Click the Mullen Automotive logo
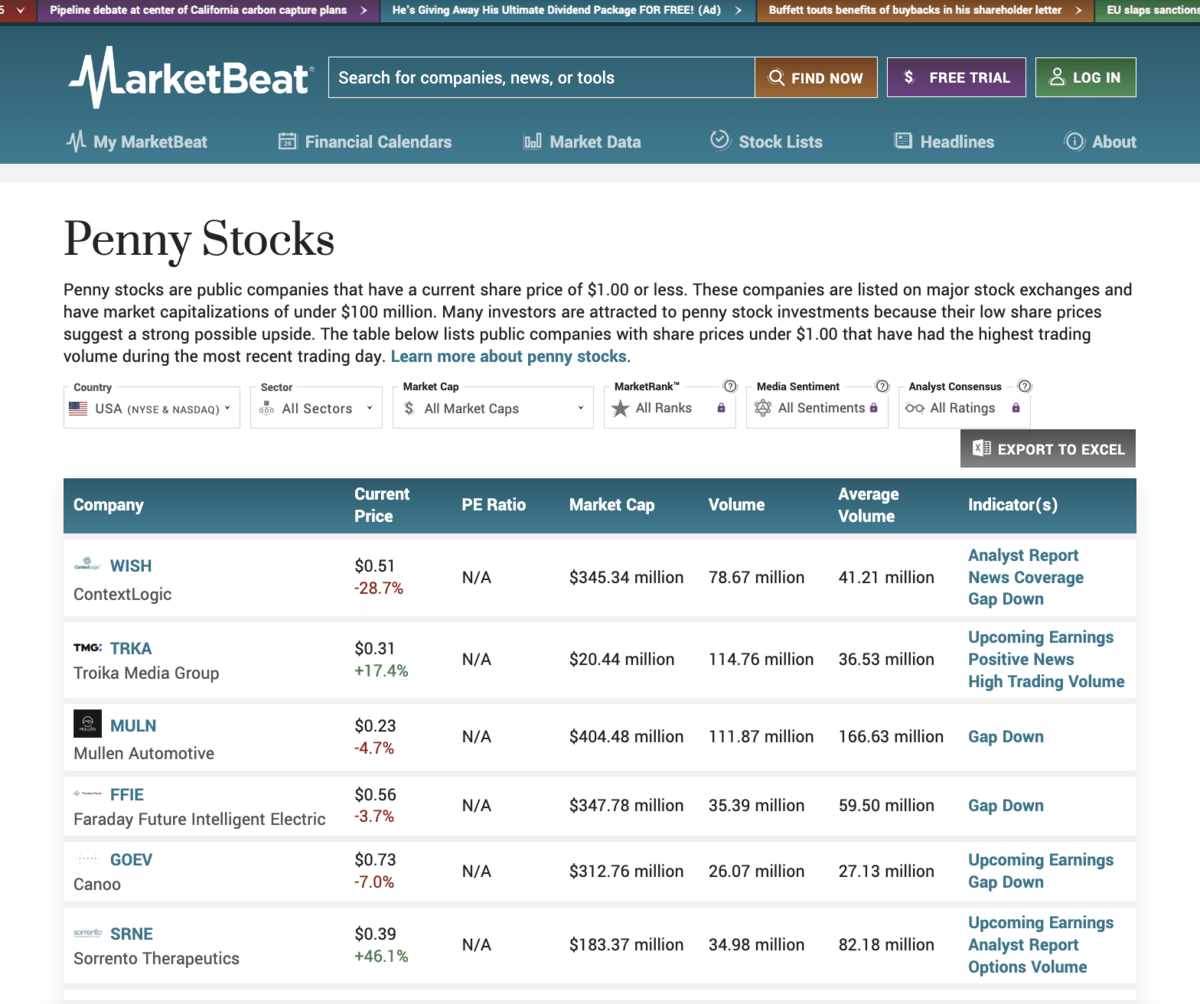The image size is (1200, 1004). (87, 724)
